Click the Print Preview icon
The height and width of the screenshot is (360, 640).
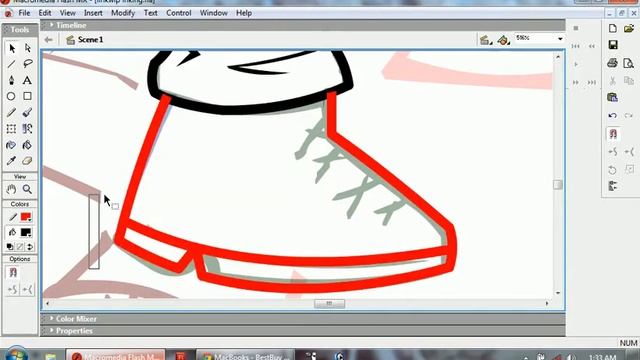tap(629, 63)
